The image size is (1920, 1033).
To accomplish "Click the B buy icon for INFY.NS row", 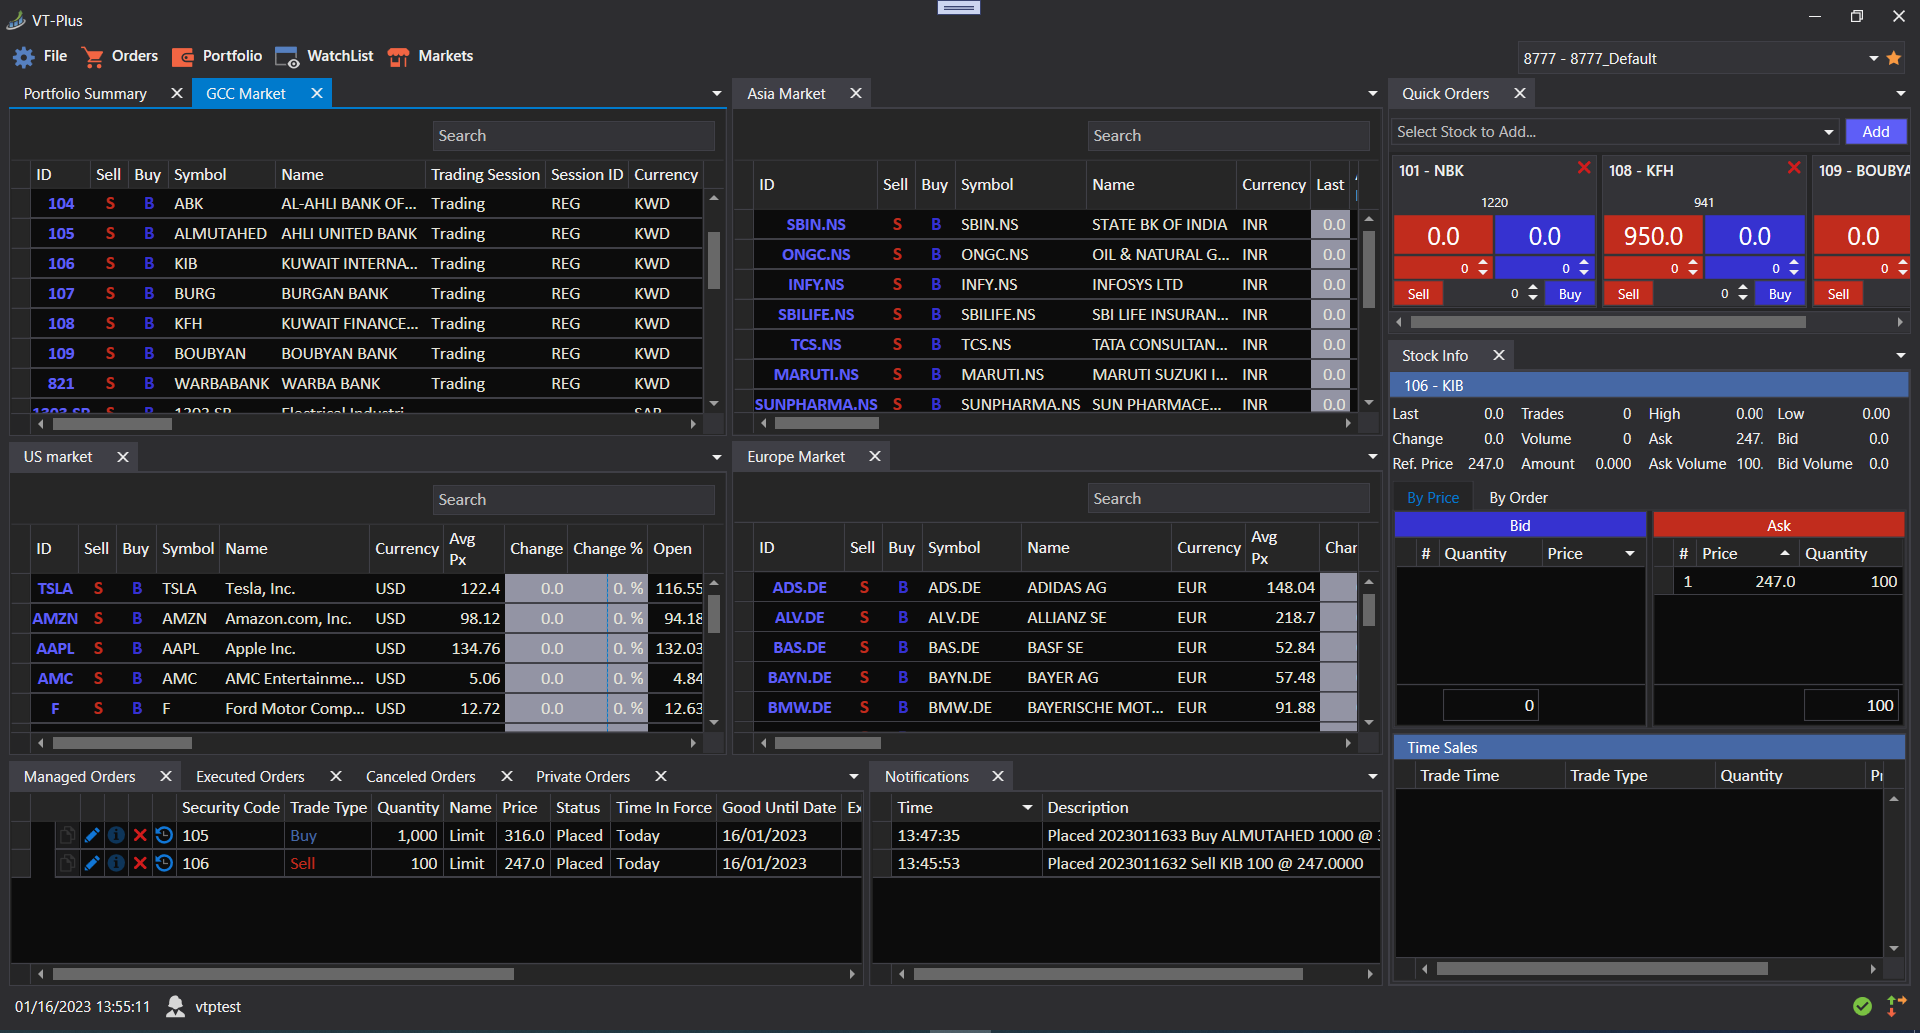I will [x=936, y=284].
